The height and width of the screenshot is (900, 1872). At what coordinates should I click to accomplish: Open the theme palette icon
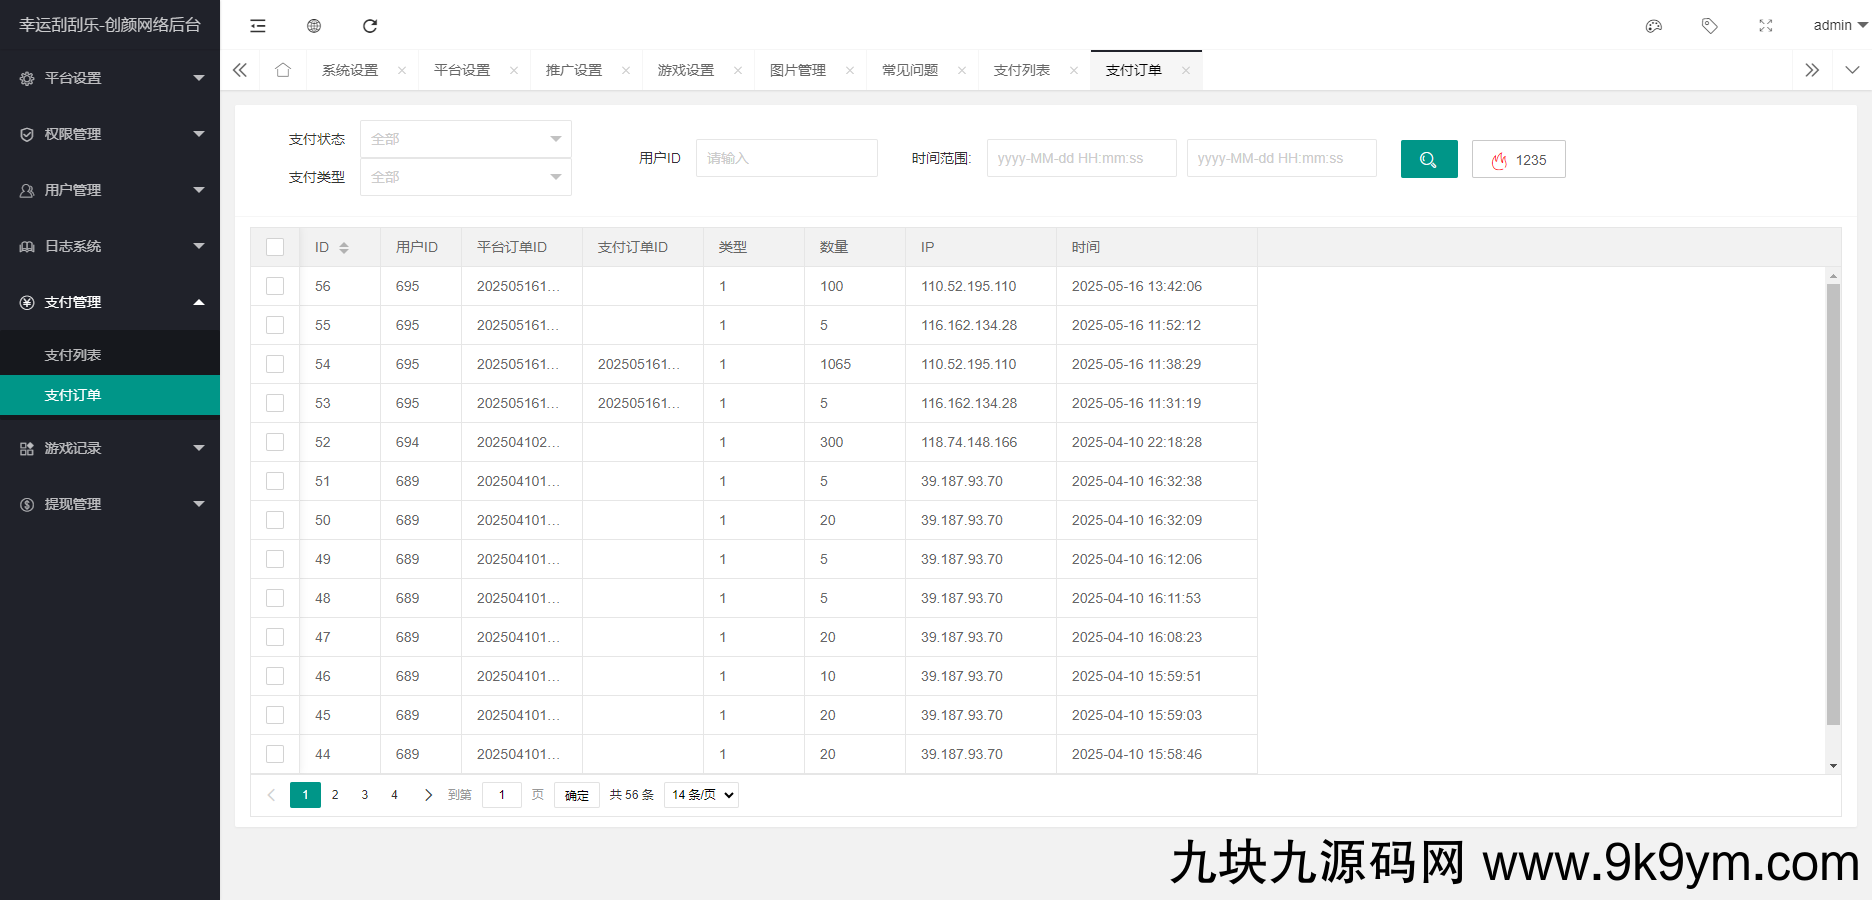[x=1653, y=25]
